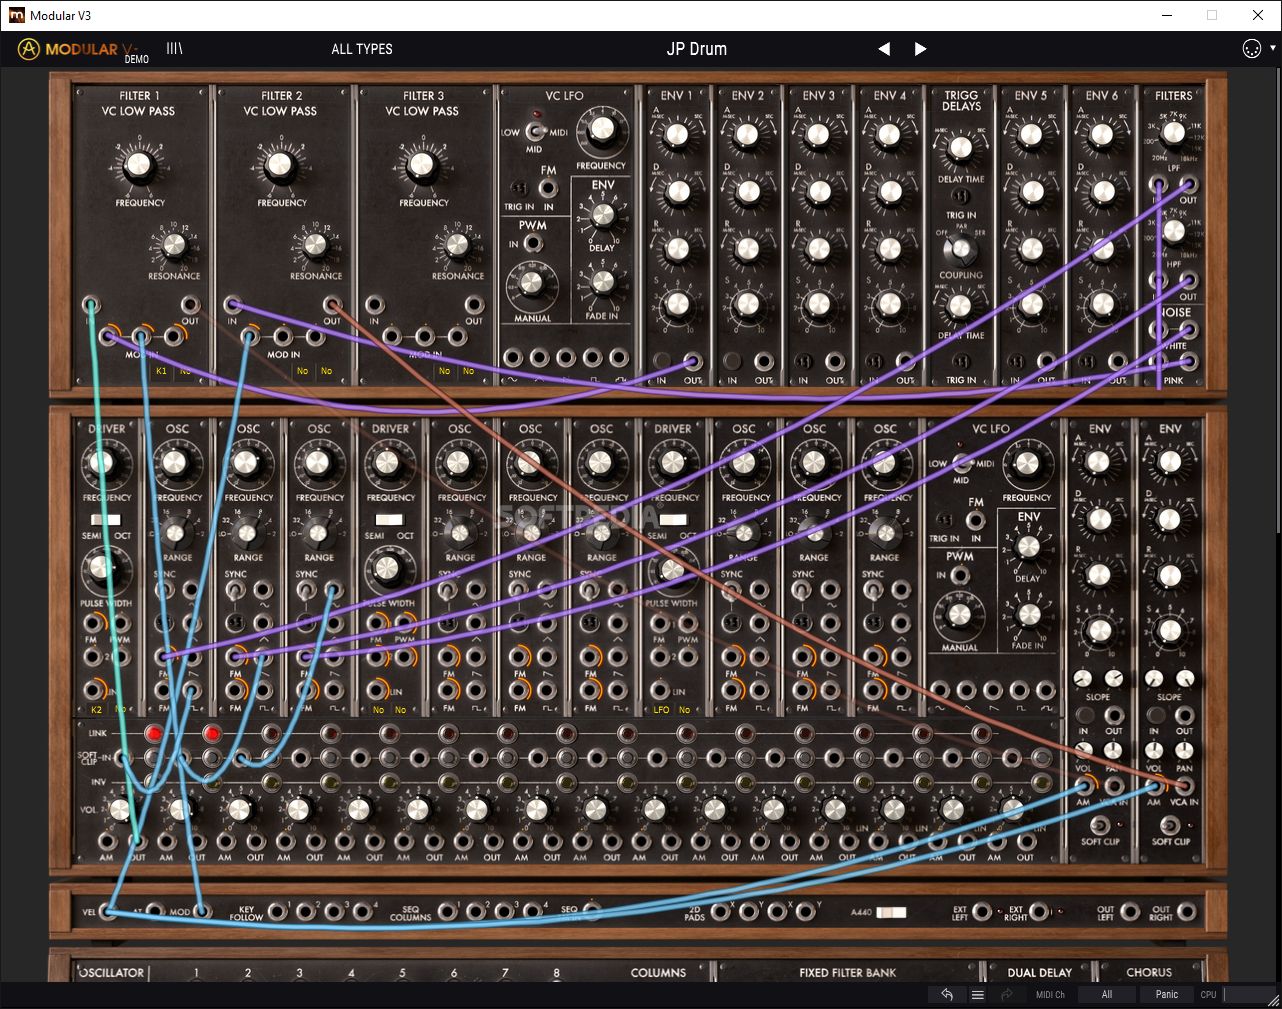Click the CHORUS section label
The image size is (1282, 1009).
(x=1149, y=972)
